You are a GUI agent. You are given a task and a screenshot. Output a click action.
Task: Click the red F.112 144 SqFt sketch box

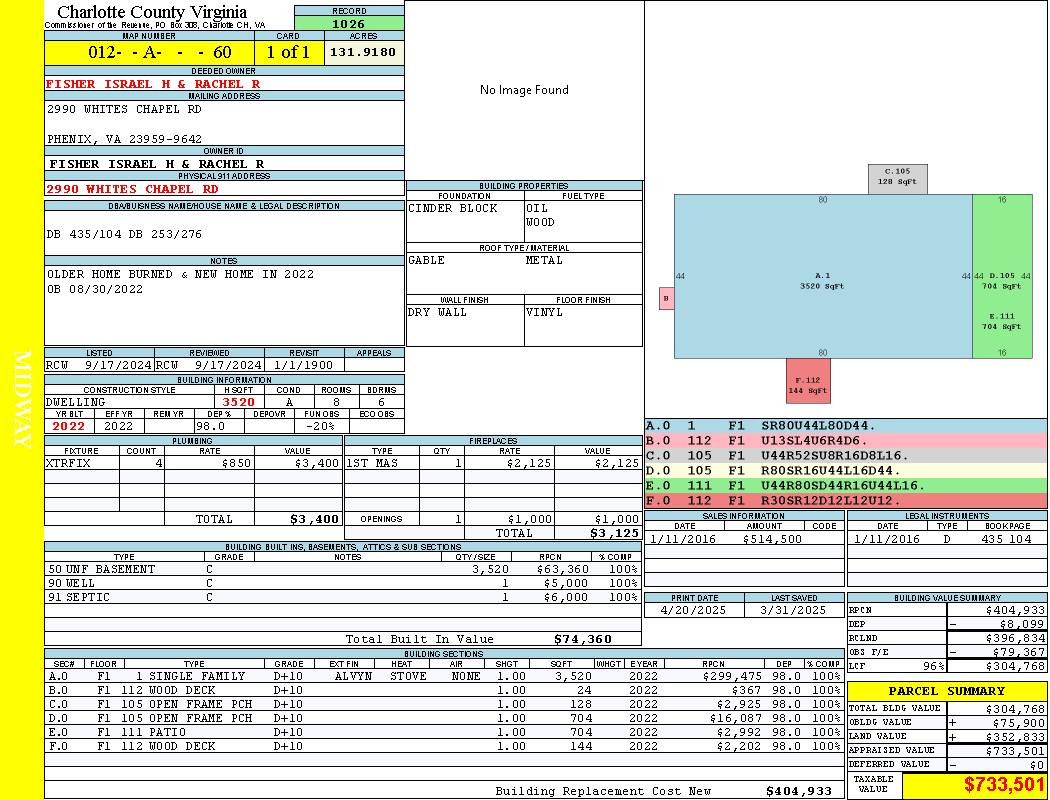tap(808, 381)
